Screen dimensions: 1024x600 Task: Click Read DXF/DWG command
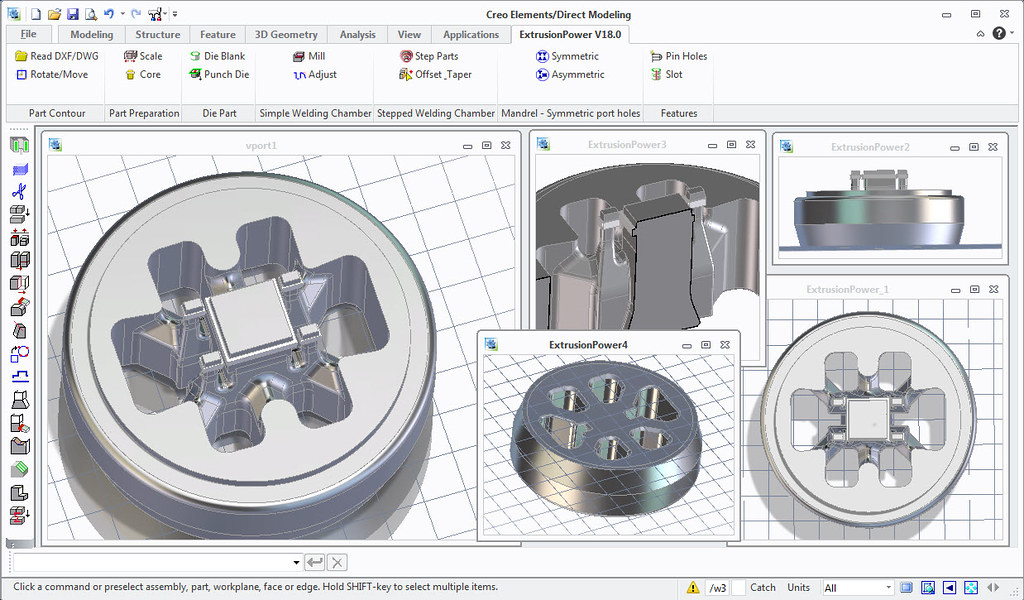57,56
